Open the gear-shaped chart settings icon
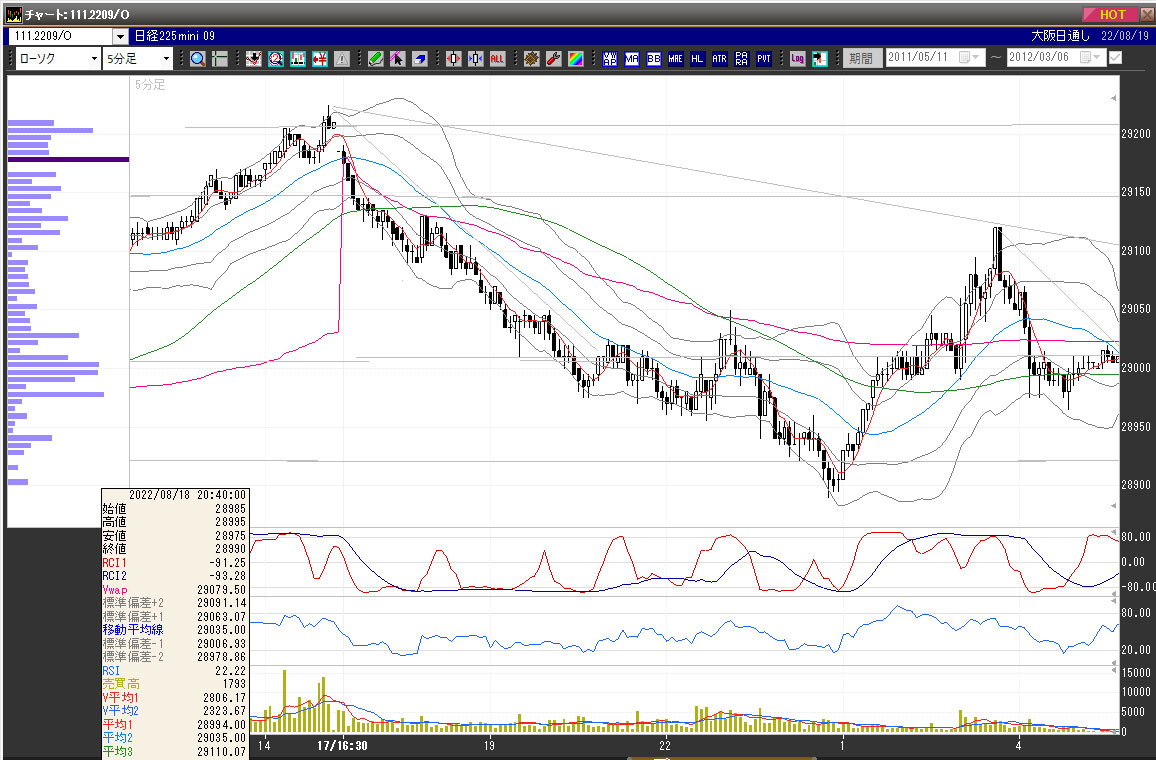 532,59
